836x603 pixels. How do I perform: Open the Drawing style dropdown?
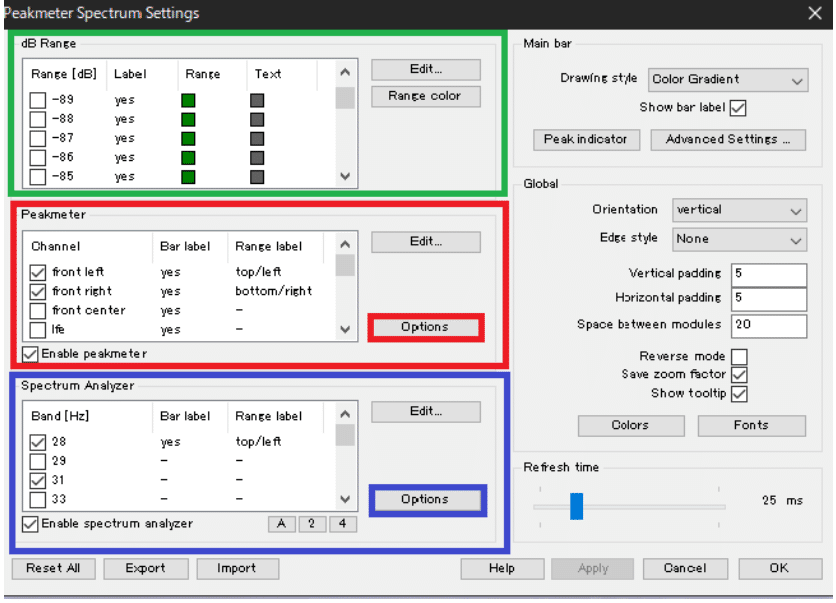pyautogui.click(x=728, y=80)
